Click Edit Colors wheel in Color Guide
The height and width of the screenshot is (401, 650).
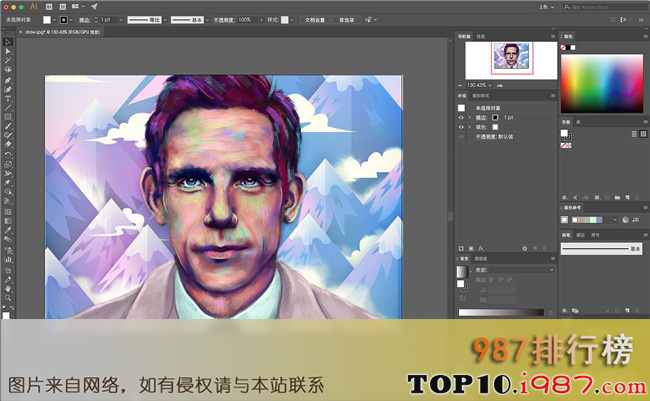pos(625,220)
